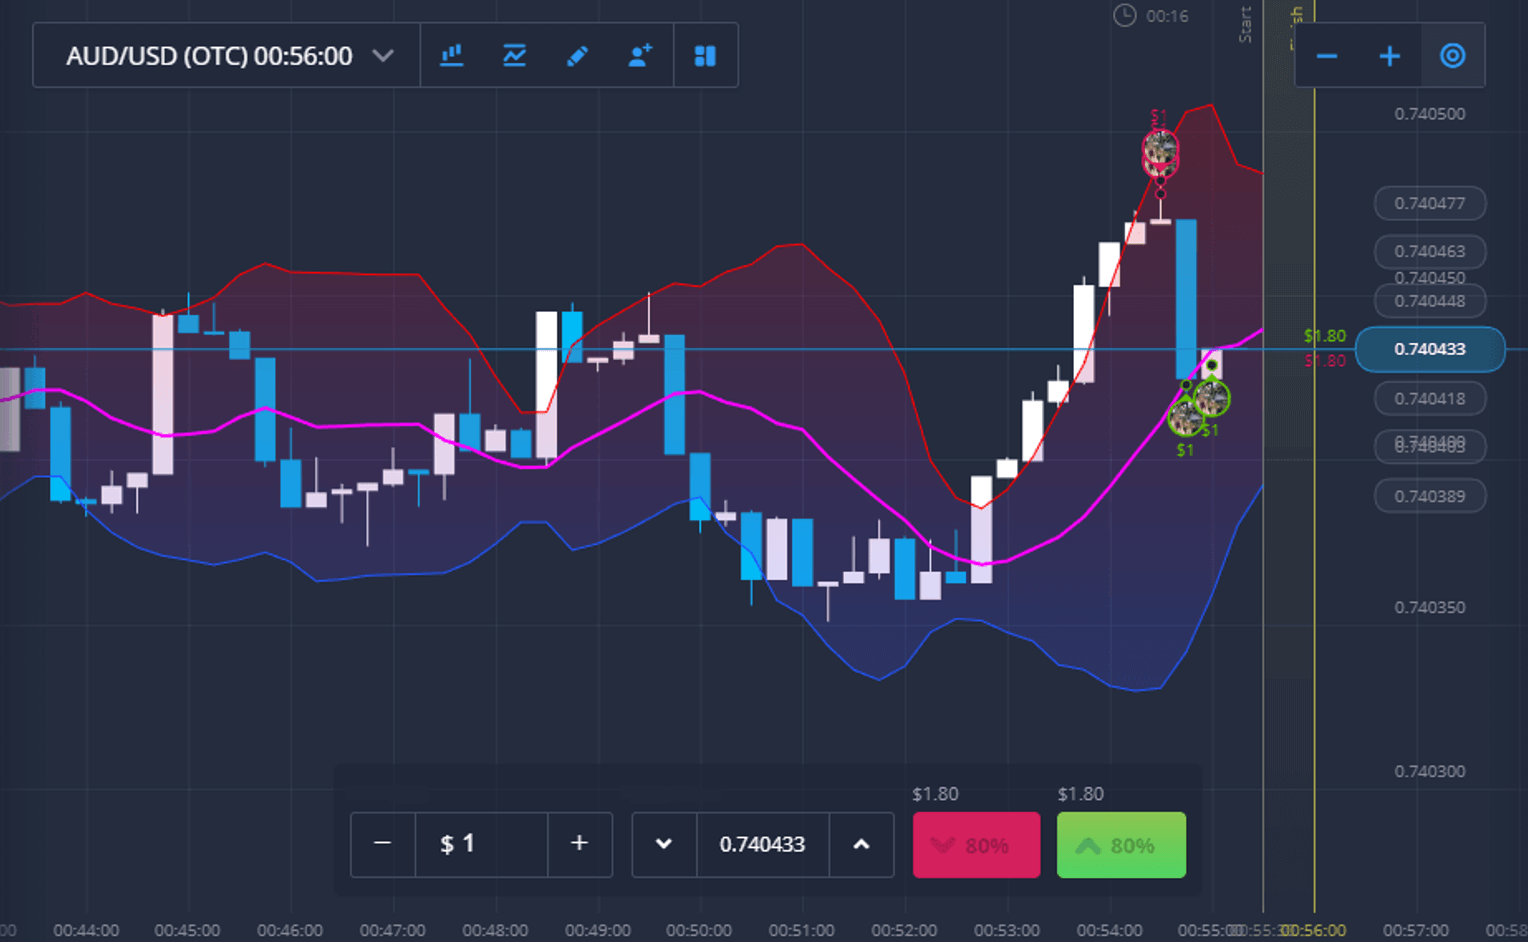Lower strike price with down chevron
The image size is (1528, 942).
click(x=664, y=844)
